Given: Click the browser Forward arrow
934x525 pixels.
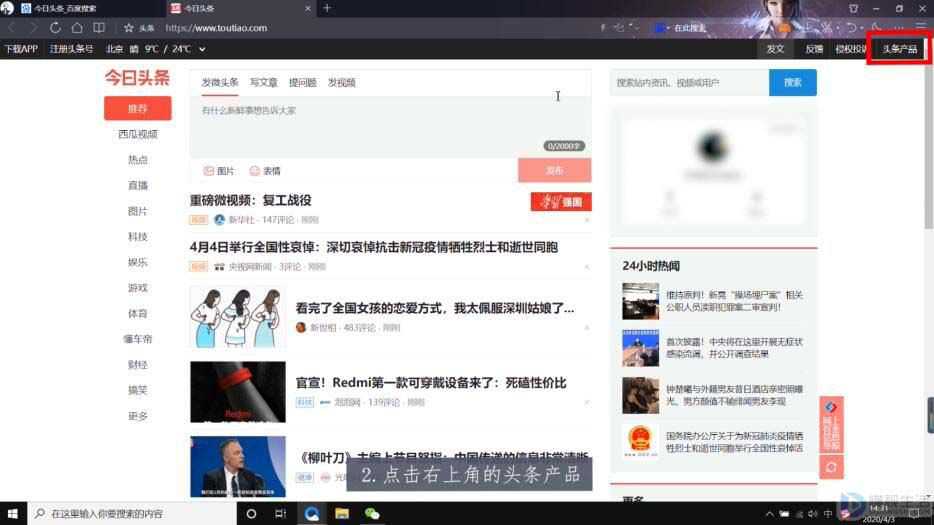Looking at the screenshot, I should click(33, 27).
